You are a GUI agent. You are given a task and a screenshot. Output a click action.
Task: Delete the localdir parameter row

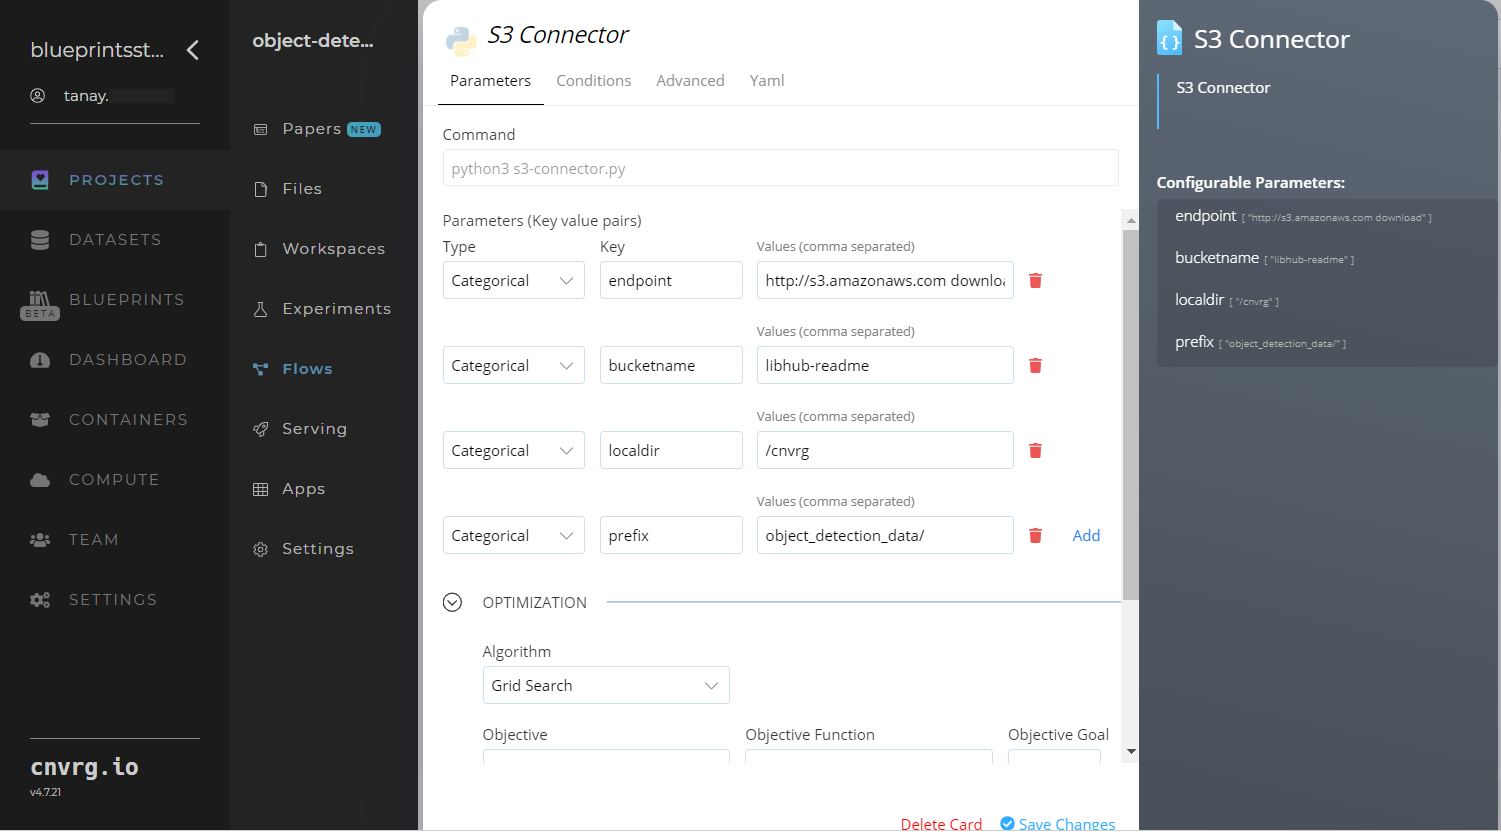1036,450
